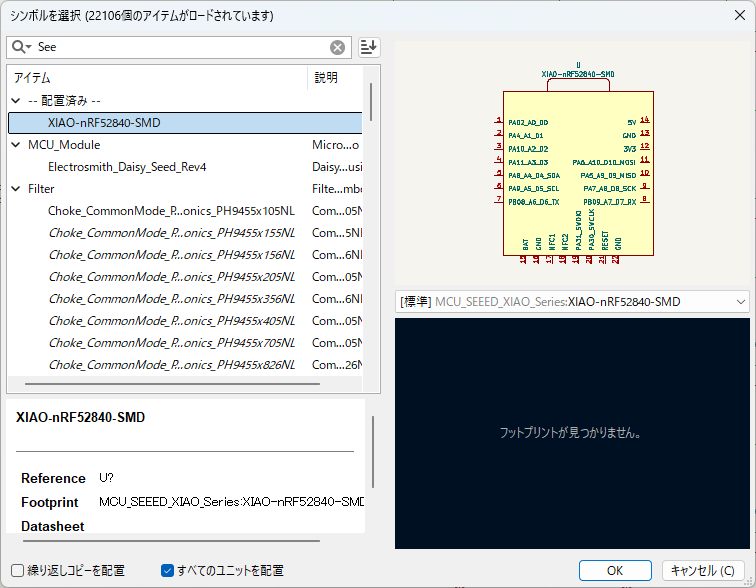Click the アイテム column header
756x588 pixels.
(157, 78)
